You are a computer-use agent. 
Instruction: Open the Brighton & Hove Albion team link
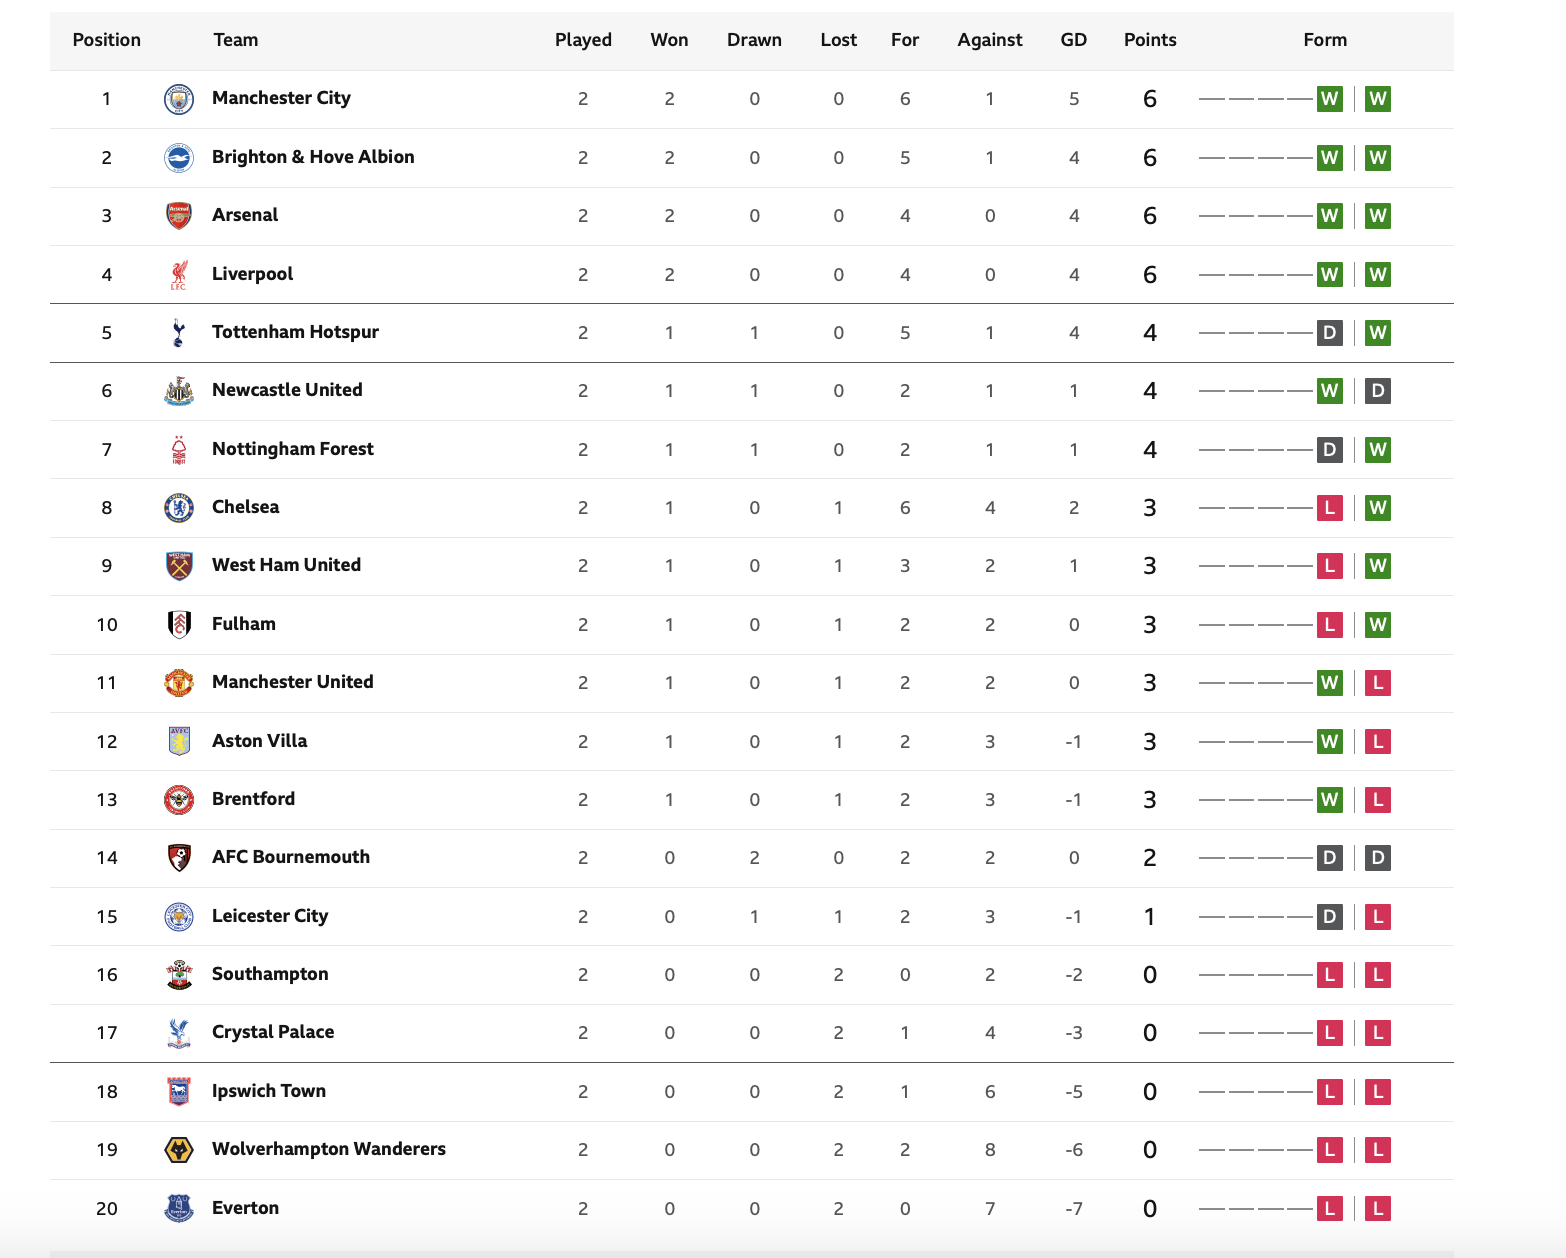point(313,157)
